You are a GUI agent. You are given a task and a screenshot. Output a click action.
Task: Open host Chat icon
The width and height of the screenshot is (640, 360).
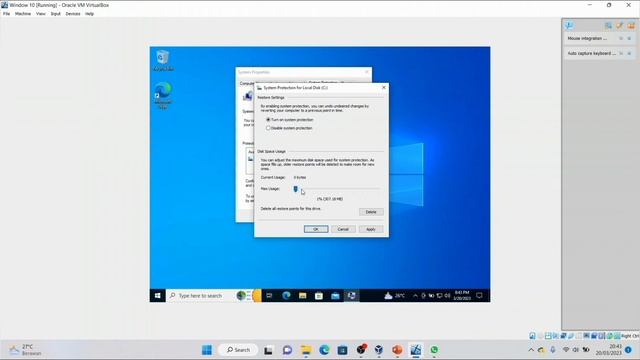[x=287, y=350]
